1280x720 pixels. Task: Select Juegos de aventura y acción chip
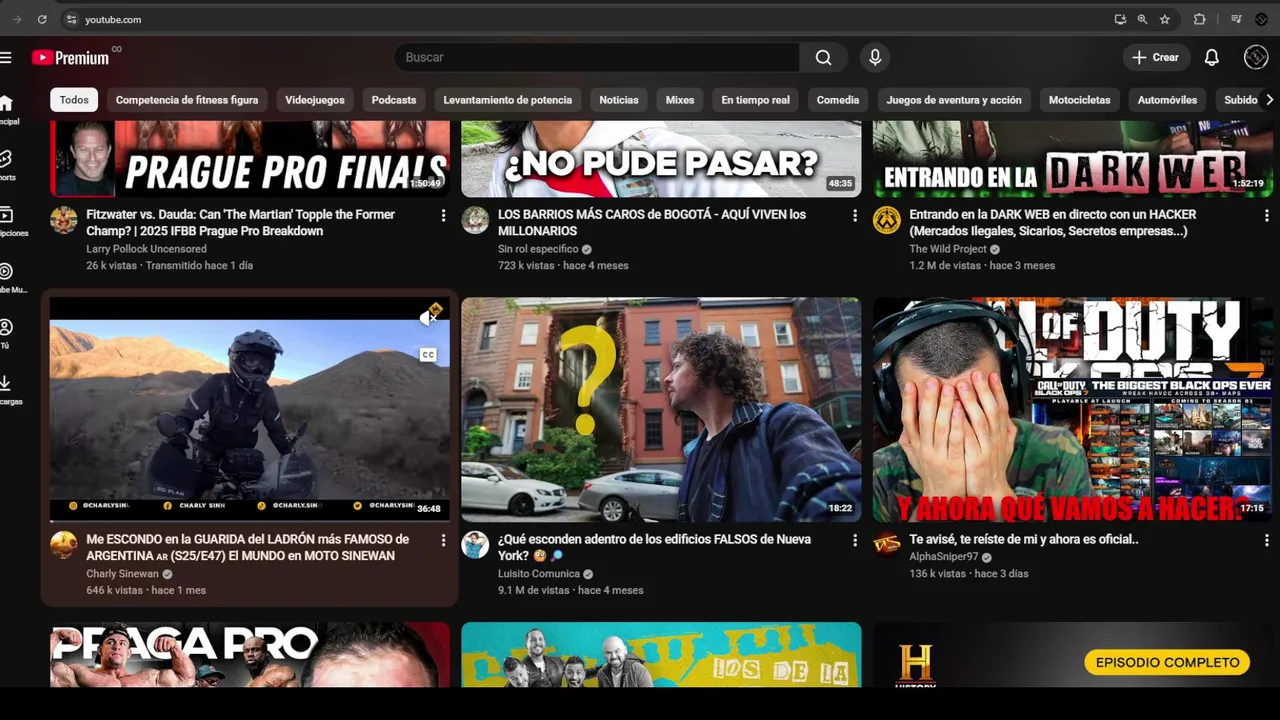pyautogui.click(x=954, y=100)
